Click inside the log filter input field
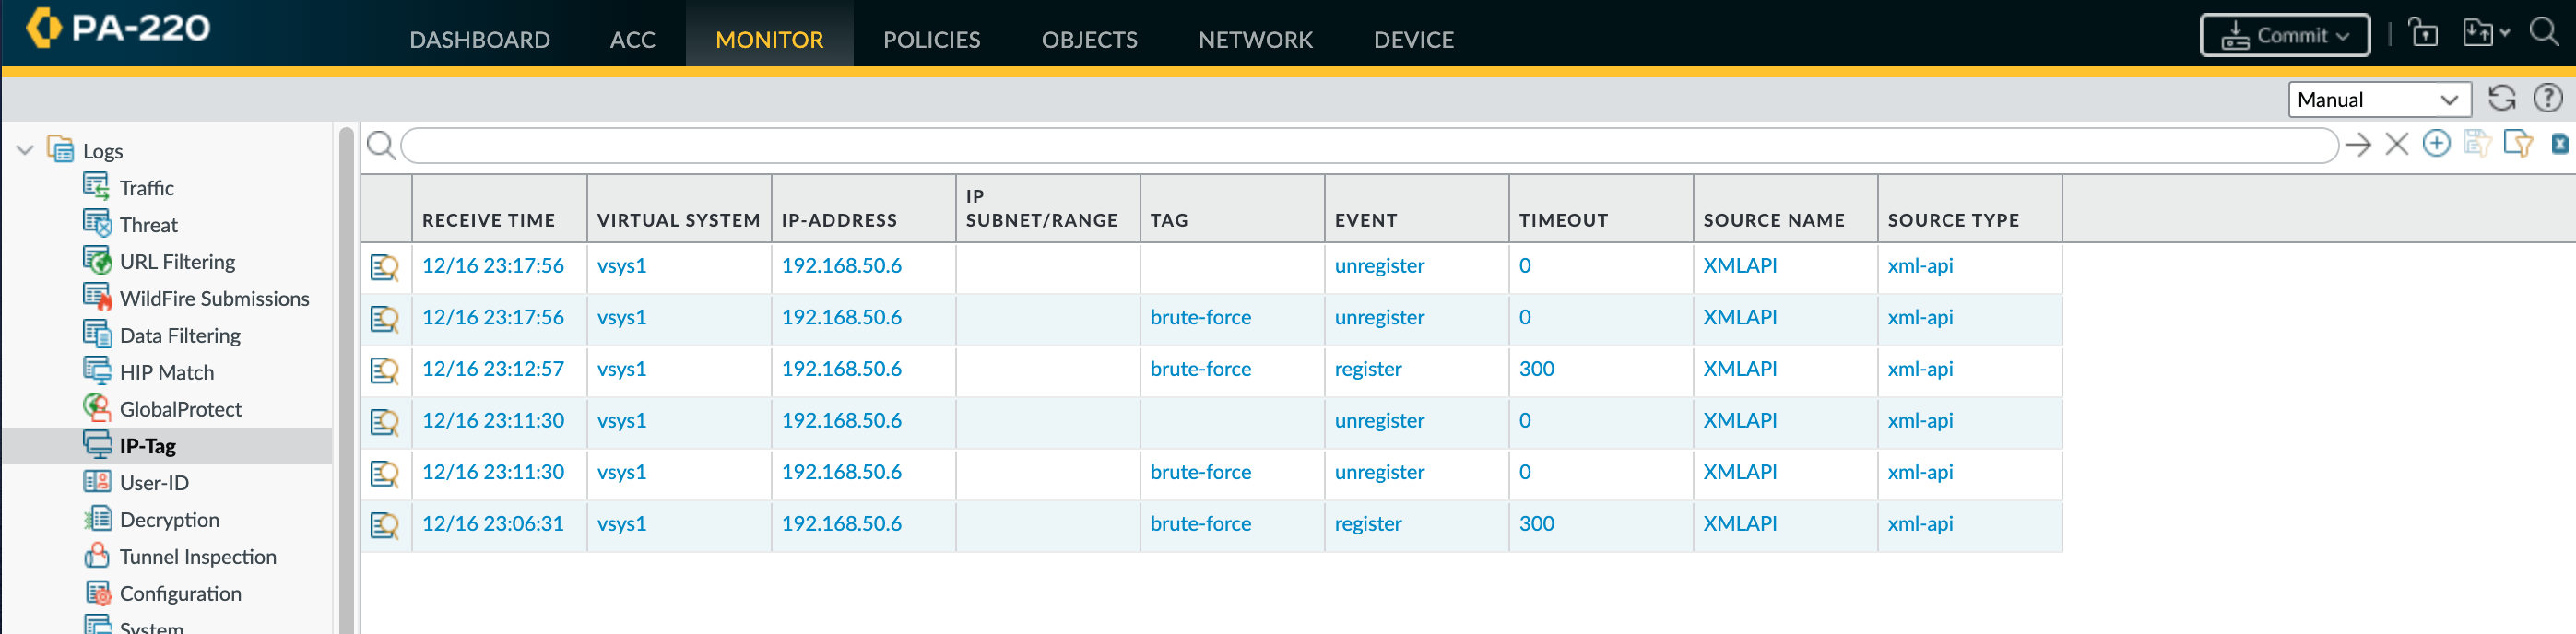Viewport: 2576px width, 634px height. pyautogui.click(x=1368, y=146)
